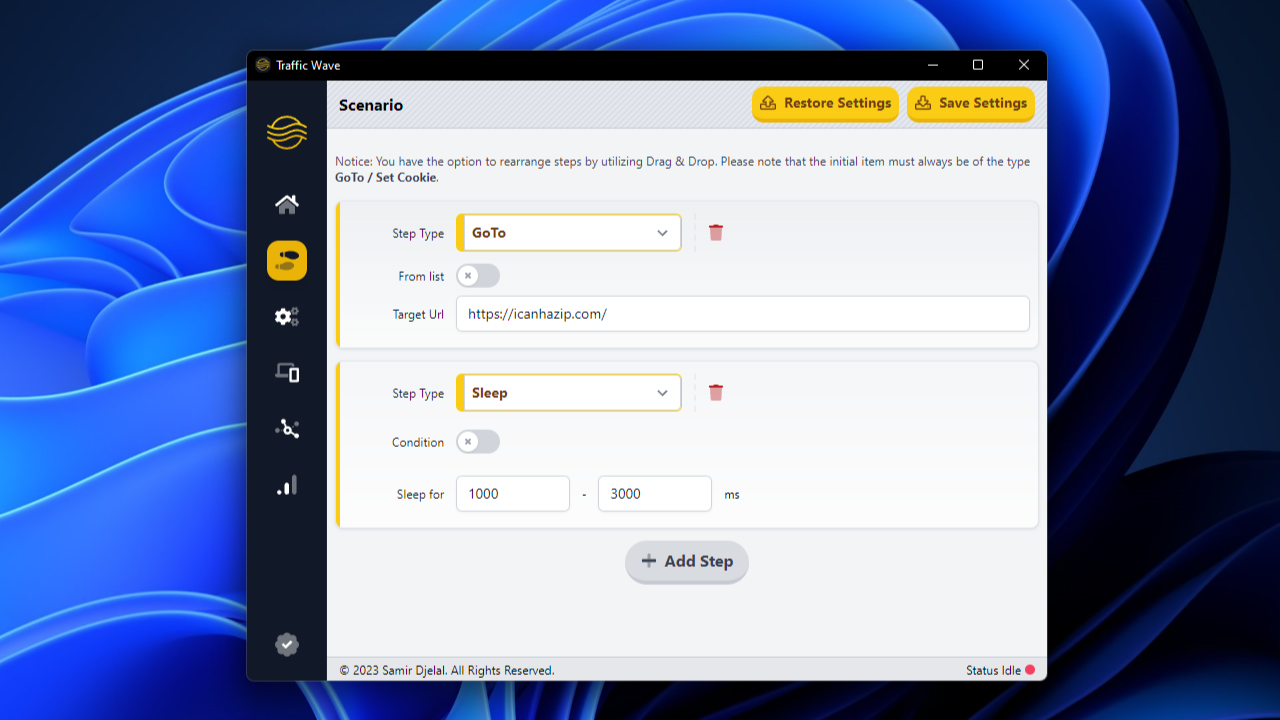Open the Settings gears icon in the sidebar

(287, 317)
